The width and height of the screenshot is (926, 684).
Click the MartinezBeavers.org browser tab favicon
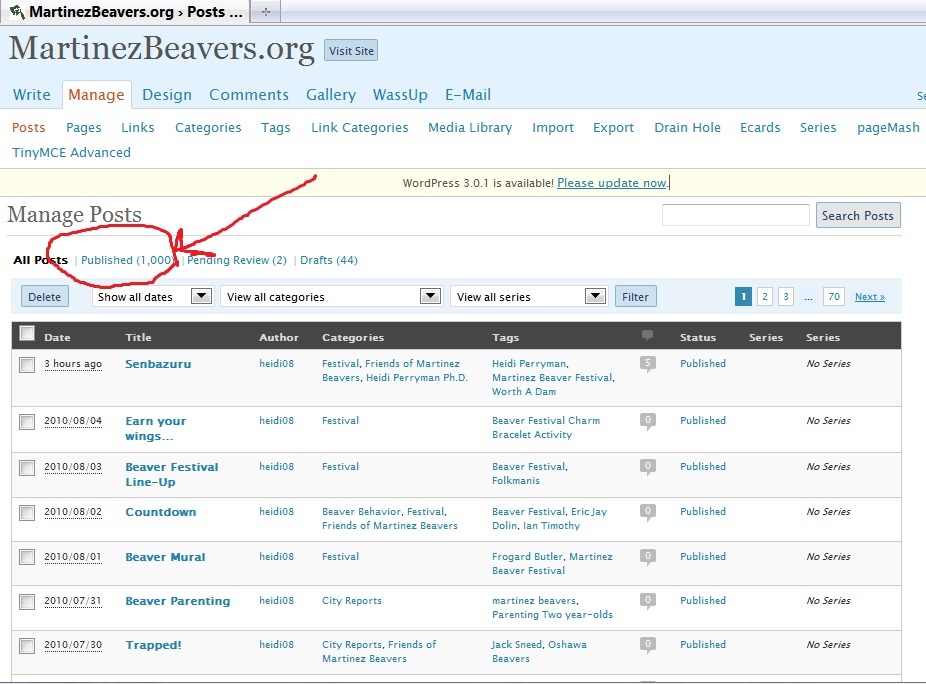[17, 11]
